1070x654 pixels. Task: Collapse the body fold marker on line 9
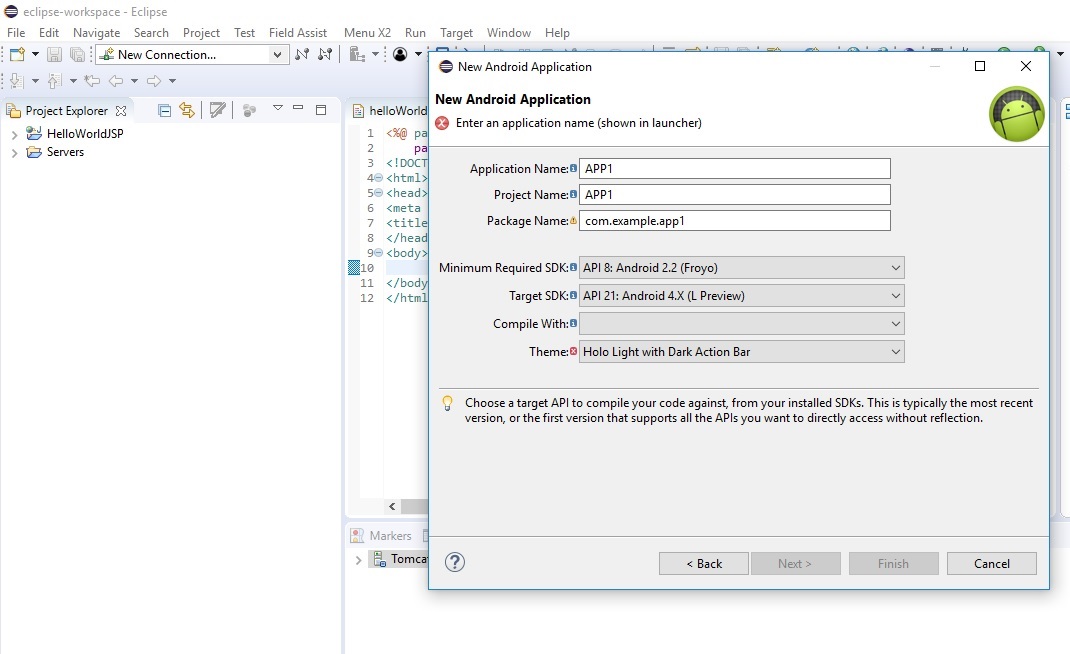[379, 253]
